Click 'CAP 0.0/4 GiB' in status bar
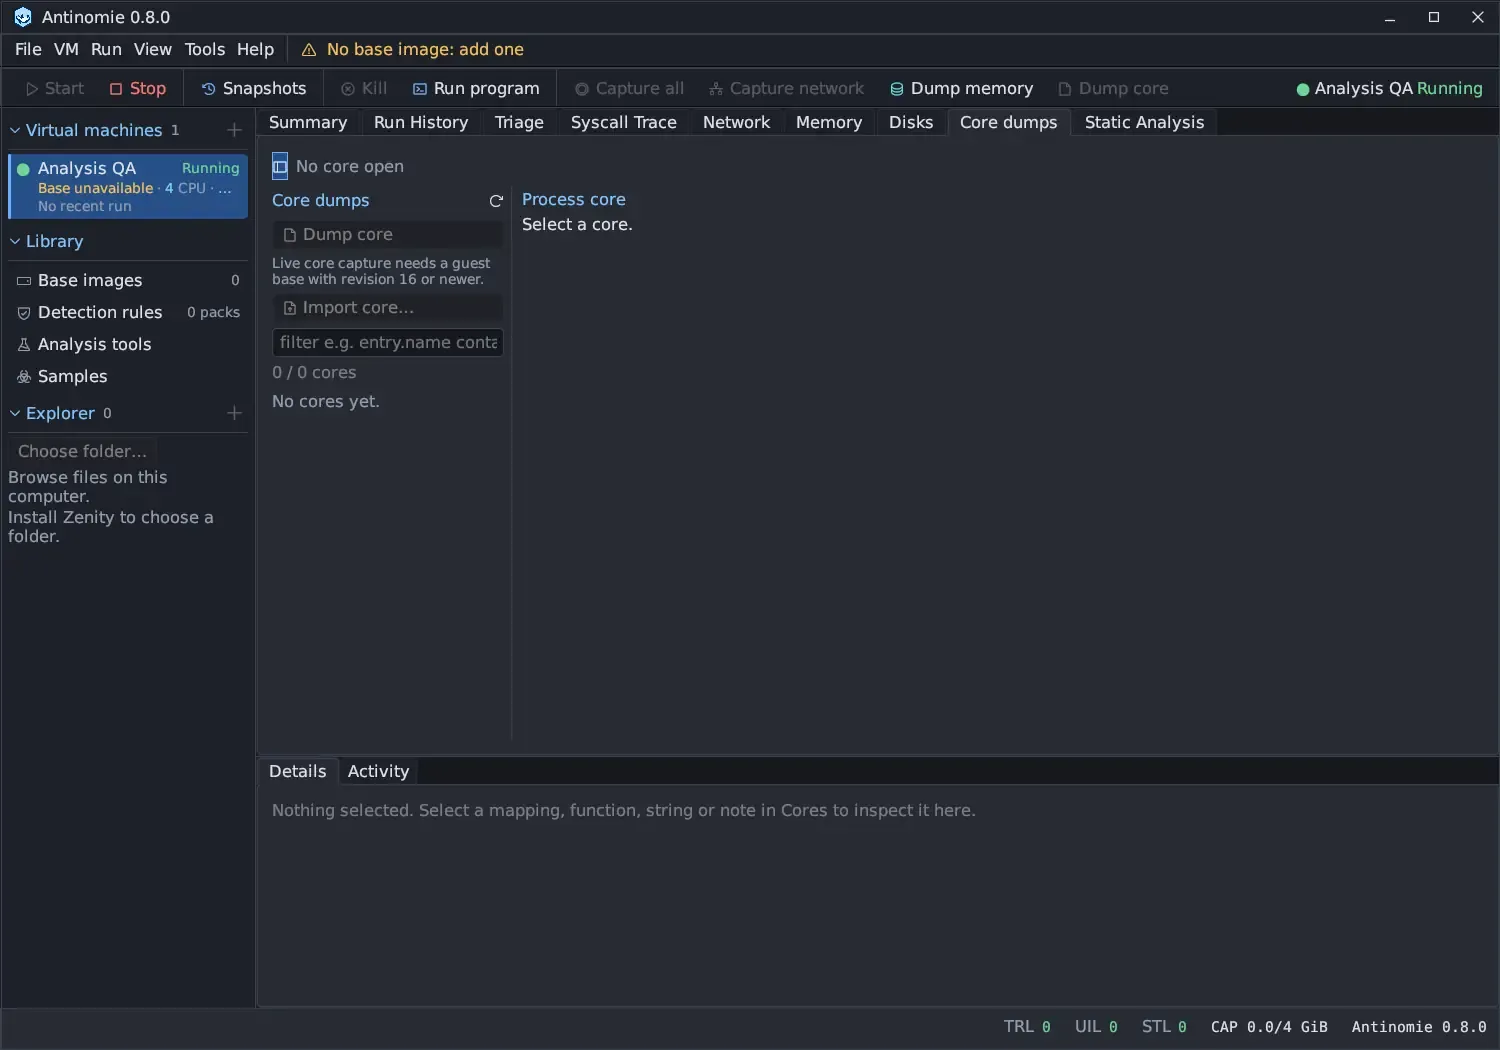This screenshot has height=1050, width=1500. 1269,1027
